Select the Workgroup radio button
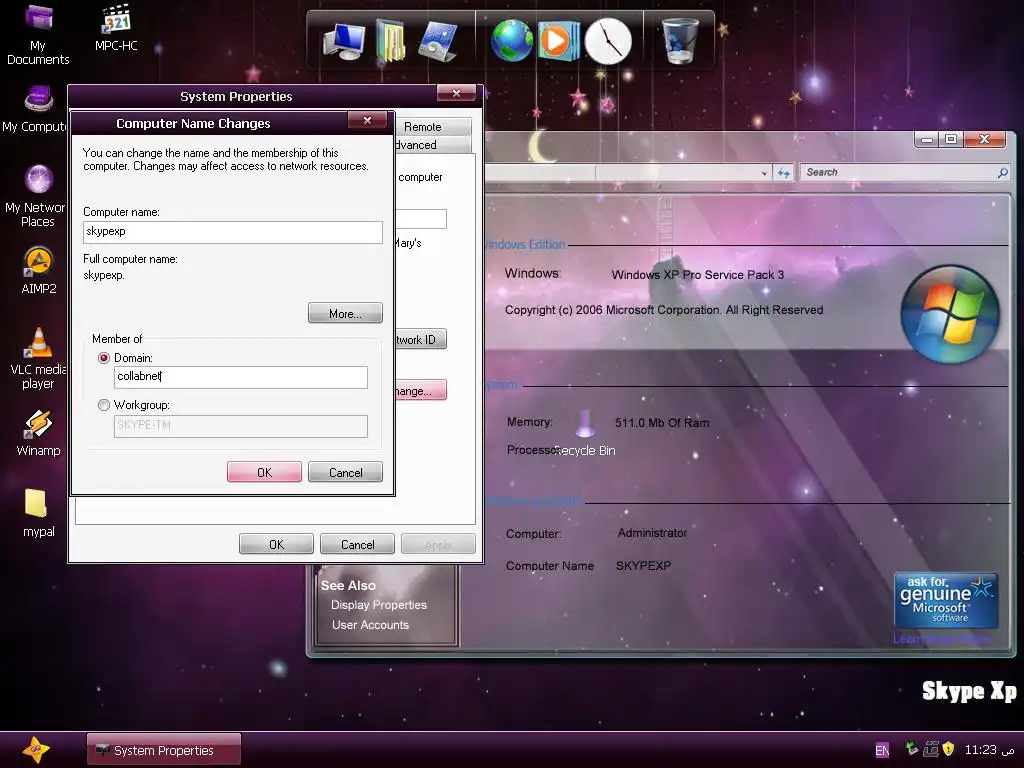This screenshot has width=1024, height=768. pyautogui.click(x=103, y=405)
